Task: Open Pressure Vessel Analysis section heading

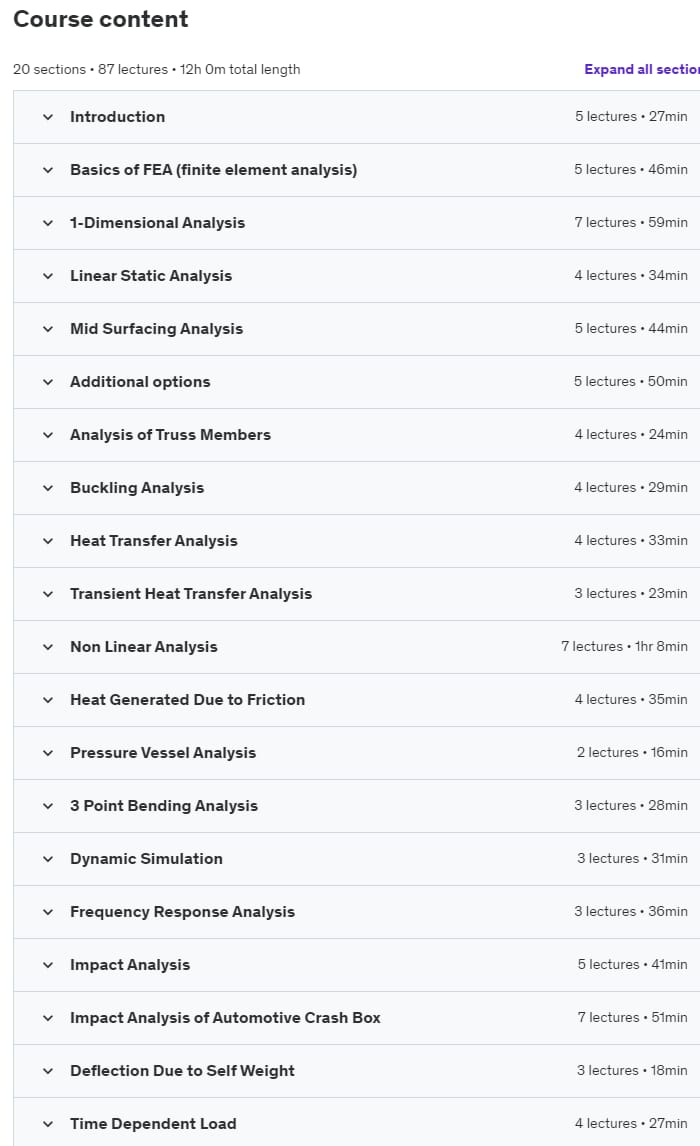Action: click(x=163, y=753)
